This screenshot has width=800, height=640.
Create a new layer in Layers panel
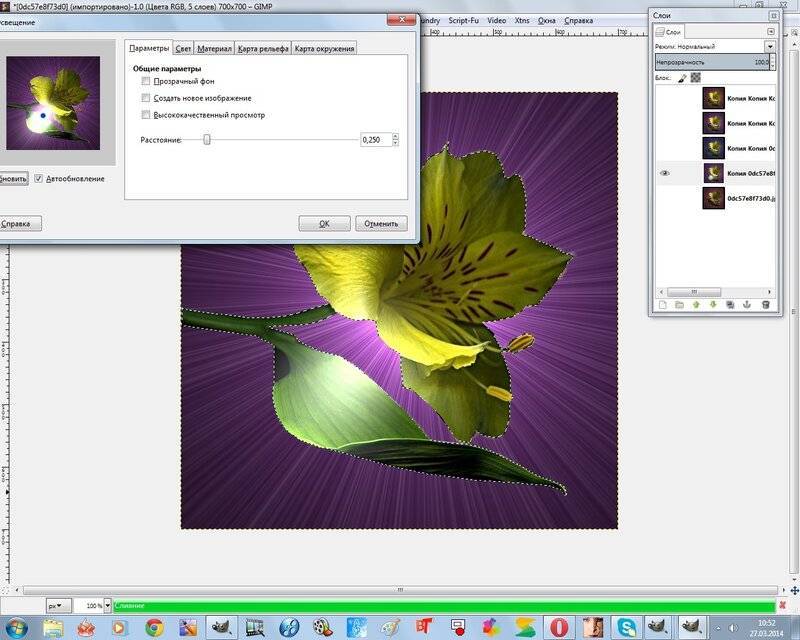click(x=662, y=305)
